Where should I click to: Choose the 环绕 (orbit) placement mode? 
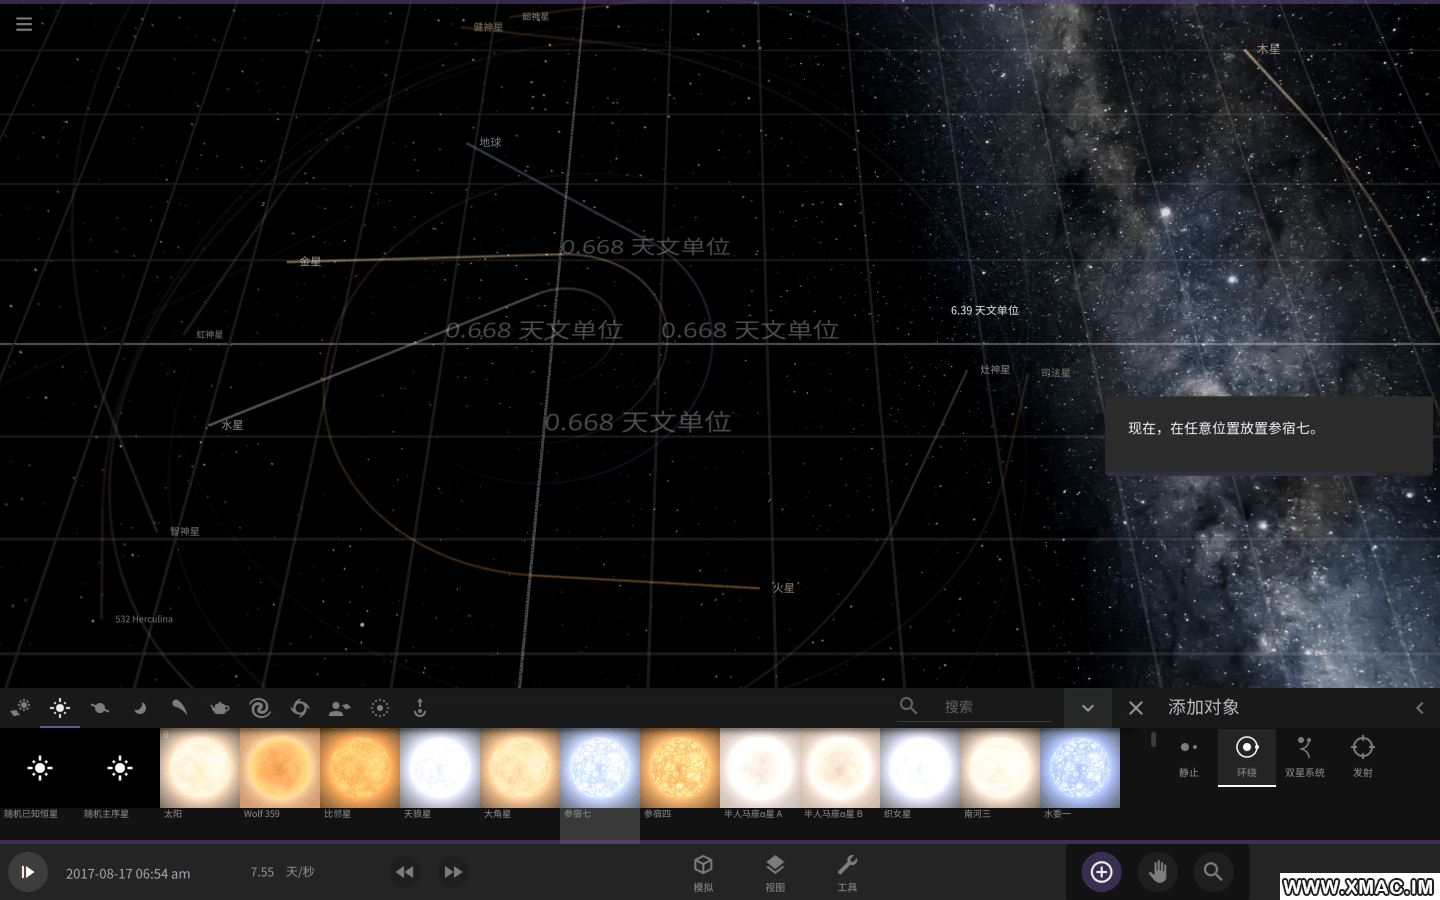1246,756
